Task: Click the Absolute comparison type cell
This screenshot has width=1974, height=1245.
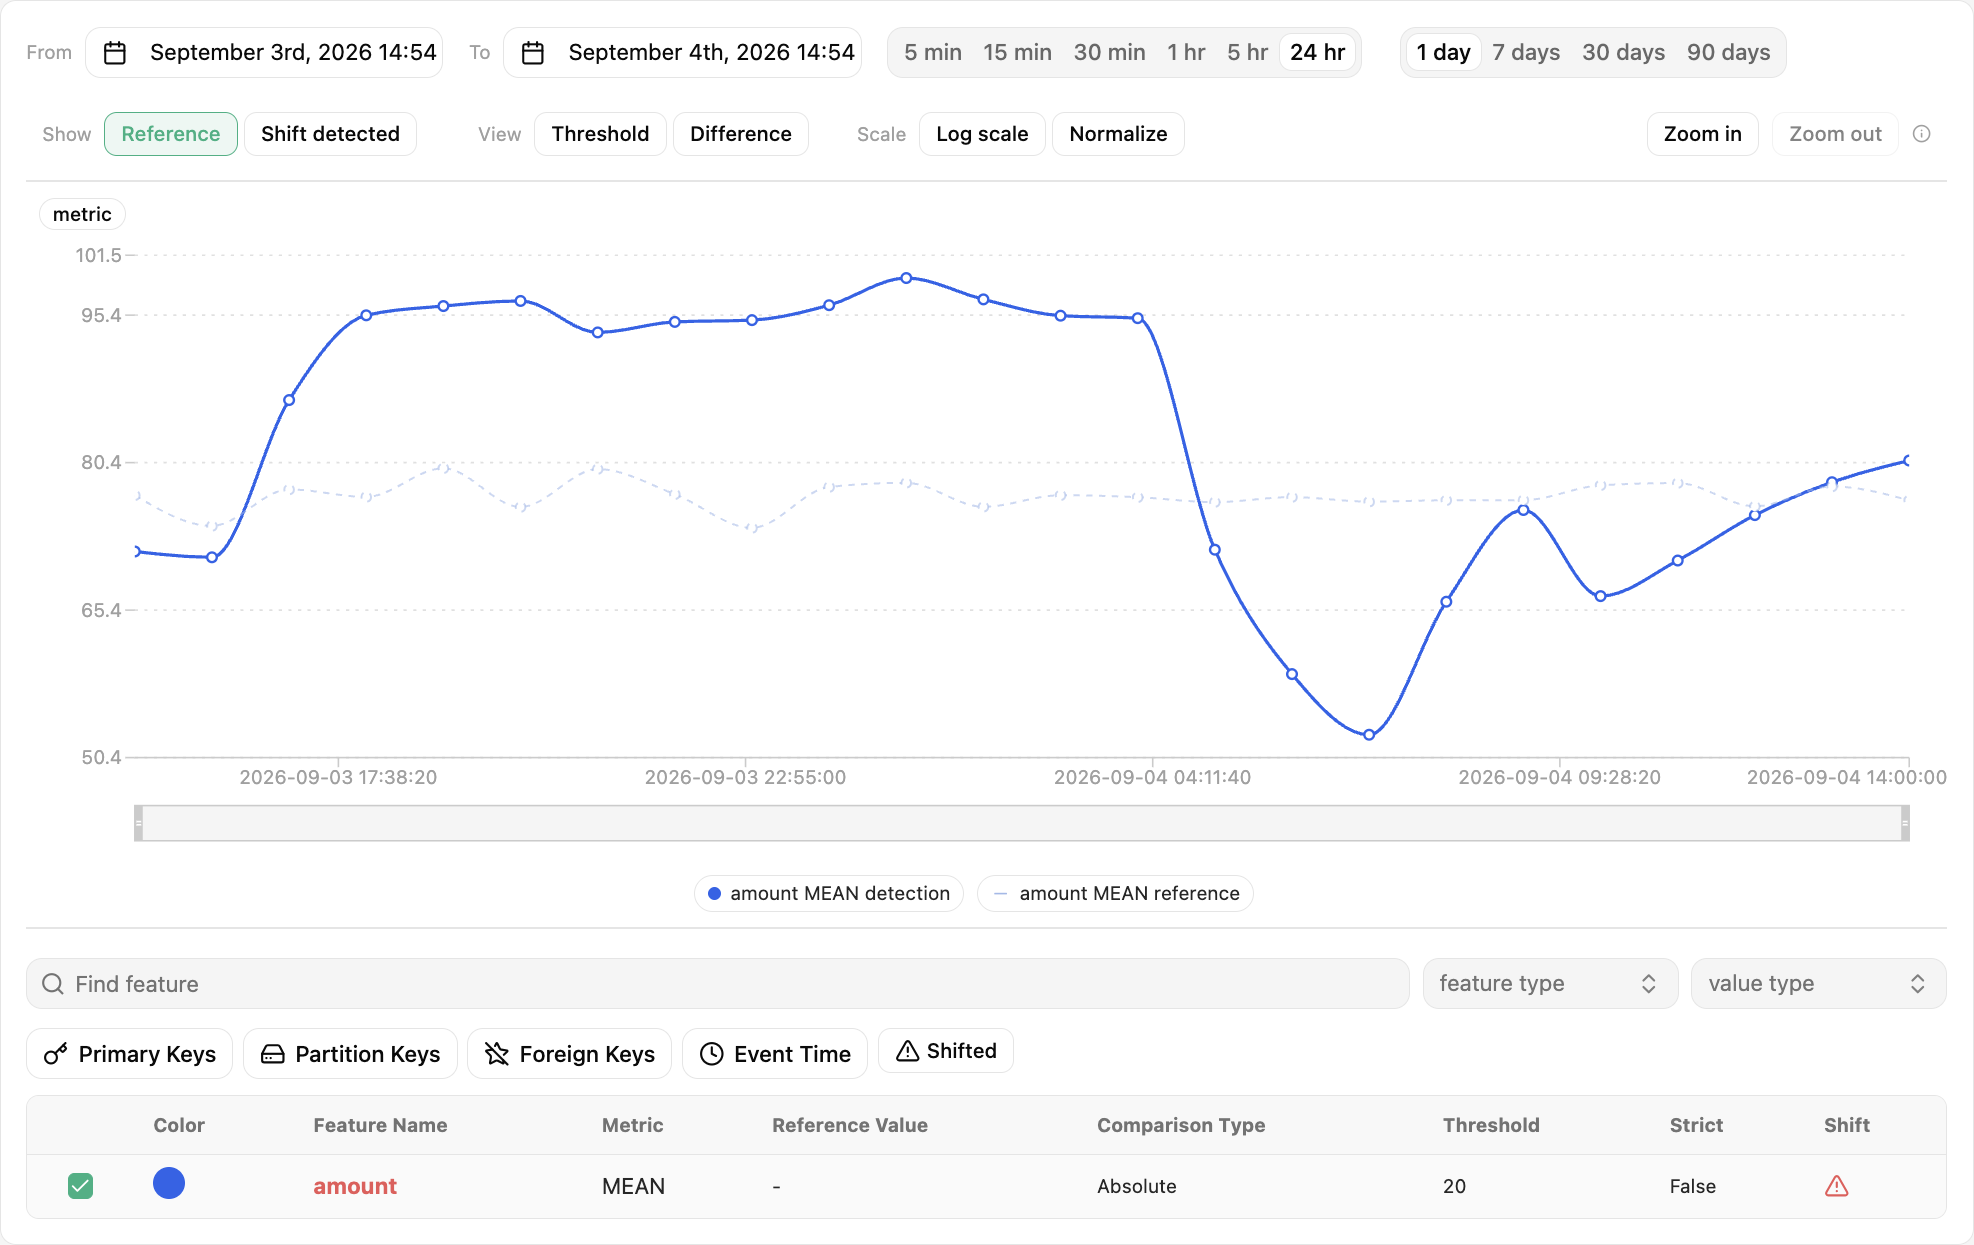Action: click(x=1136, y=1186)
